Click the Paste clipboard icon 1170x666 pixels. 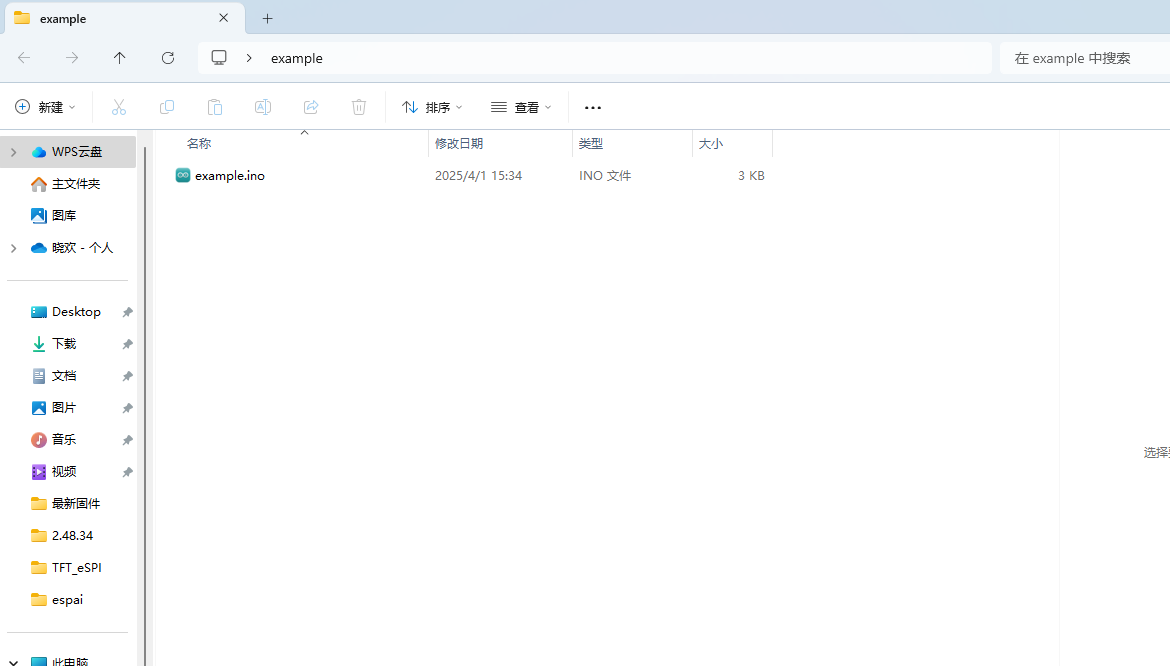[215, 107]
